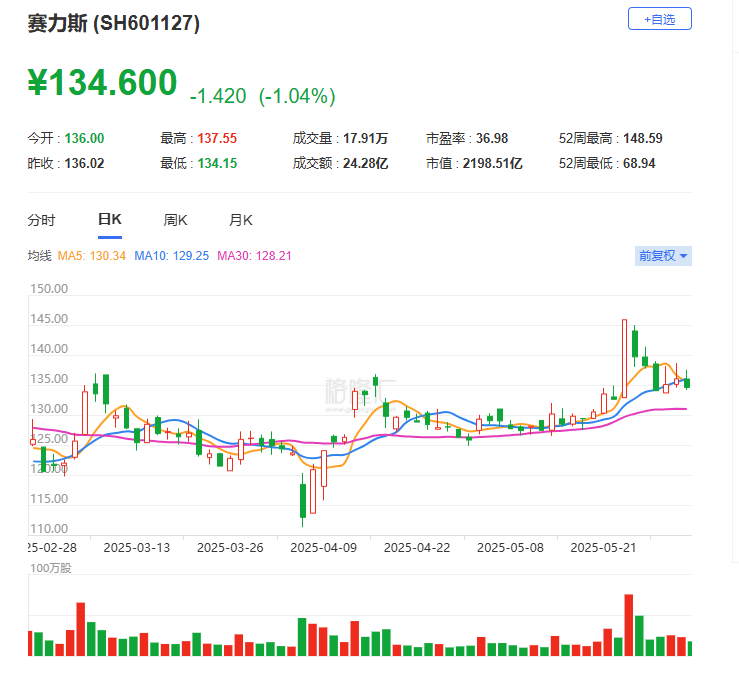The height and width of the screenshot is (679, 739).
Task: Switch to the 分时 intraday tab
Action: pos(41,220)
